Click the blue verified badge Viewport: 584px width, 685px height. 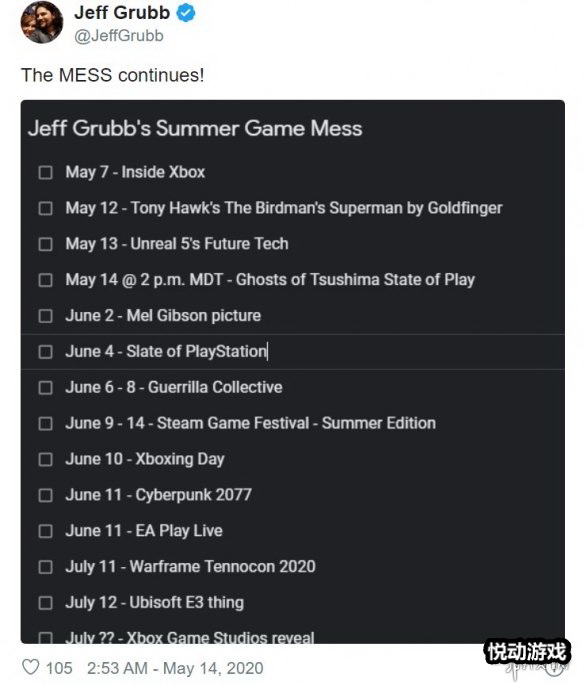(186, 13)
